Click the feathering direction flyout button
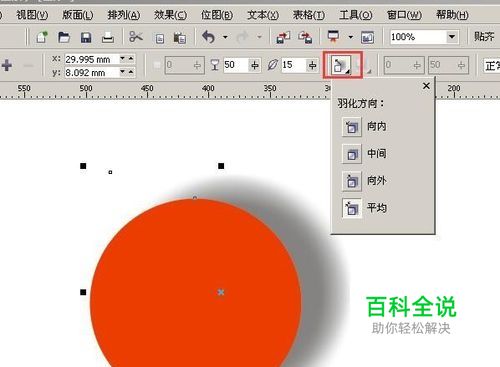The image size is (500, 367). click(342, 65)
